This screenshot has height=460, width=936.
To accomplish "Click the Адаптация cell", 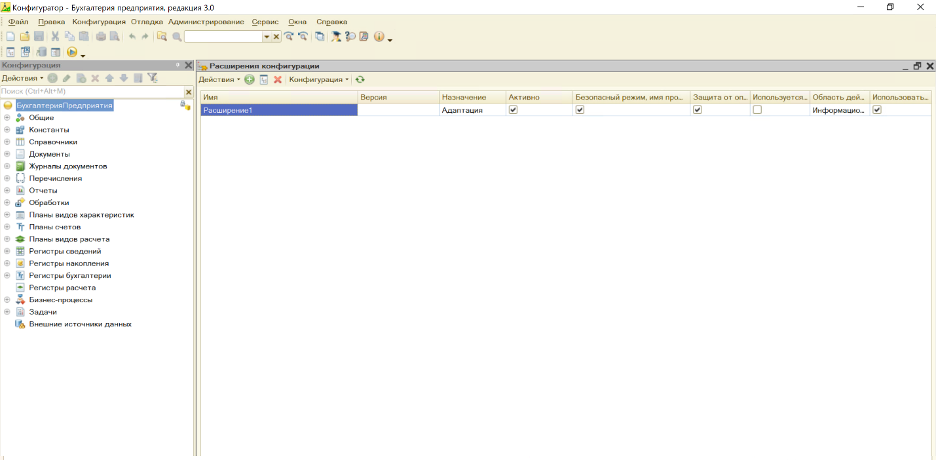I will point(473,110).
